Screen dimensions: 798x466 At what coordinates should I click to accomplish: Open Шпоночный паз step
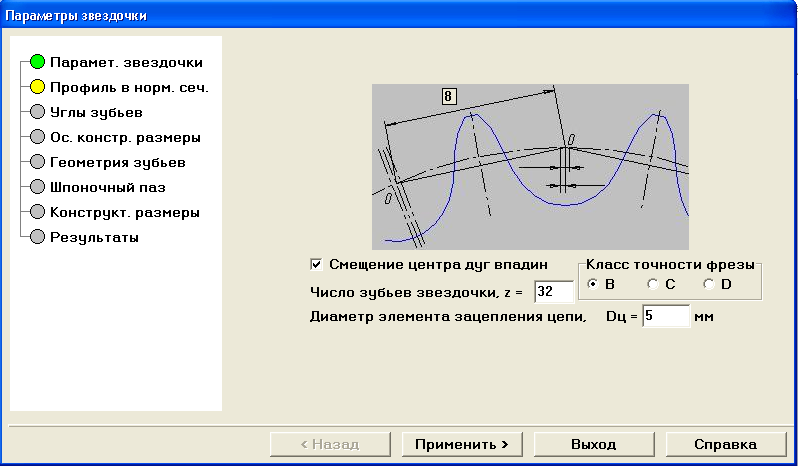click(x=108, y=187)
